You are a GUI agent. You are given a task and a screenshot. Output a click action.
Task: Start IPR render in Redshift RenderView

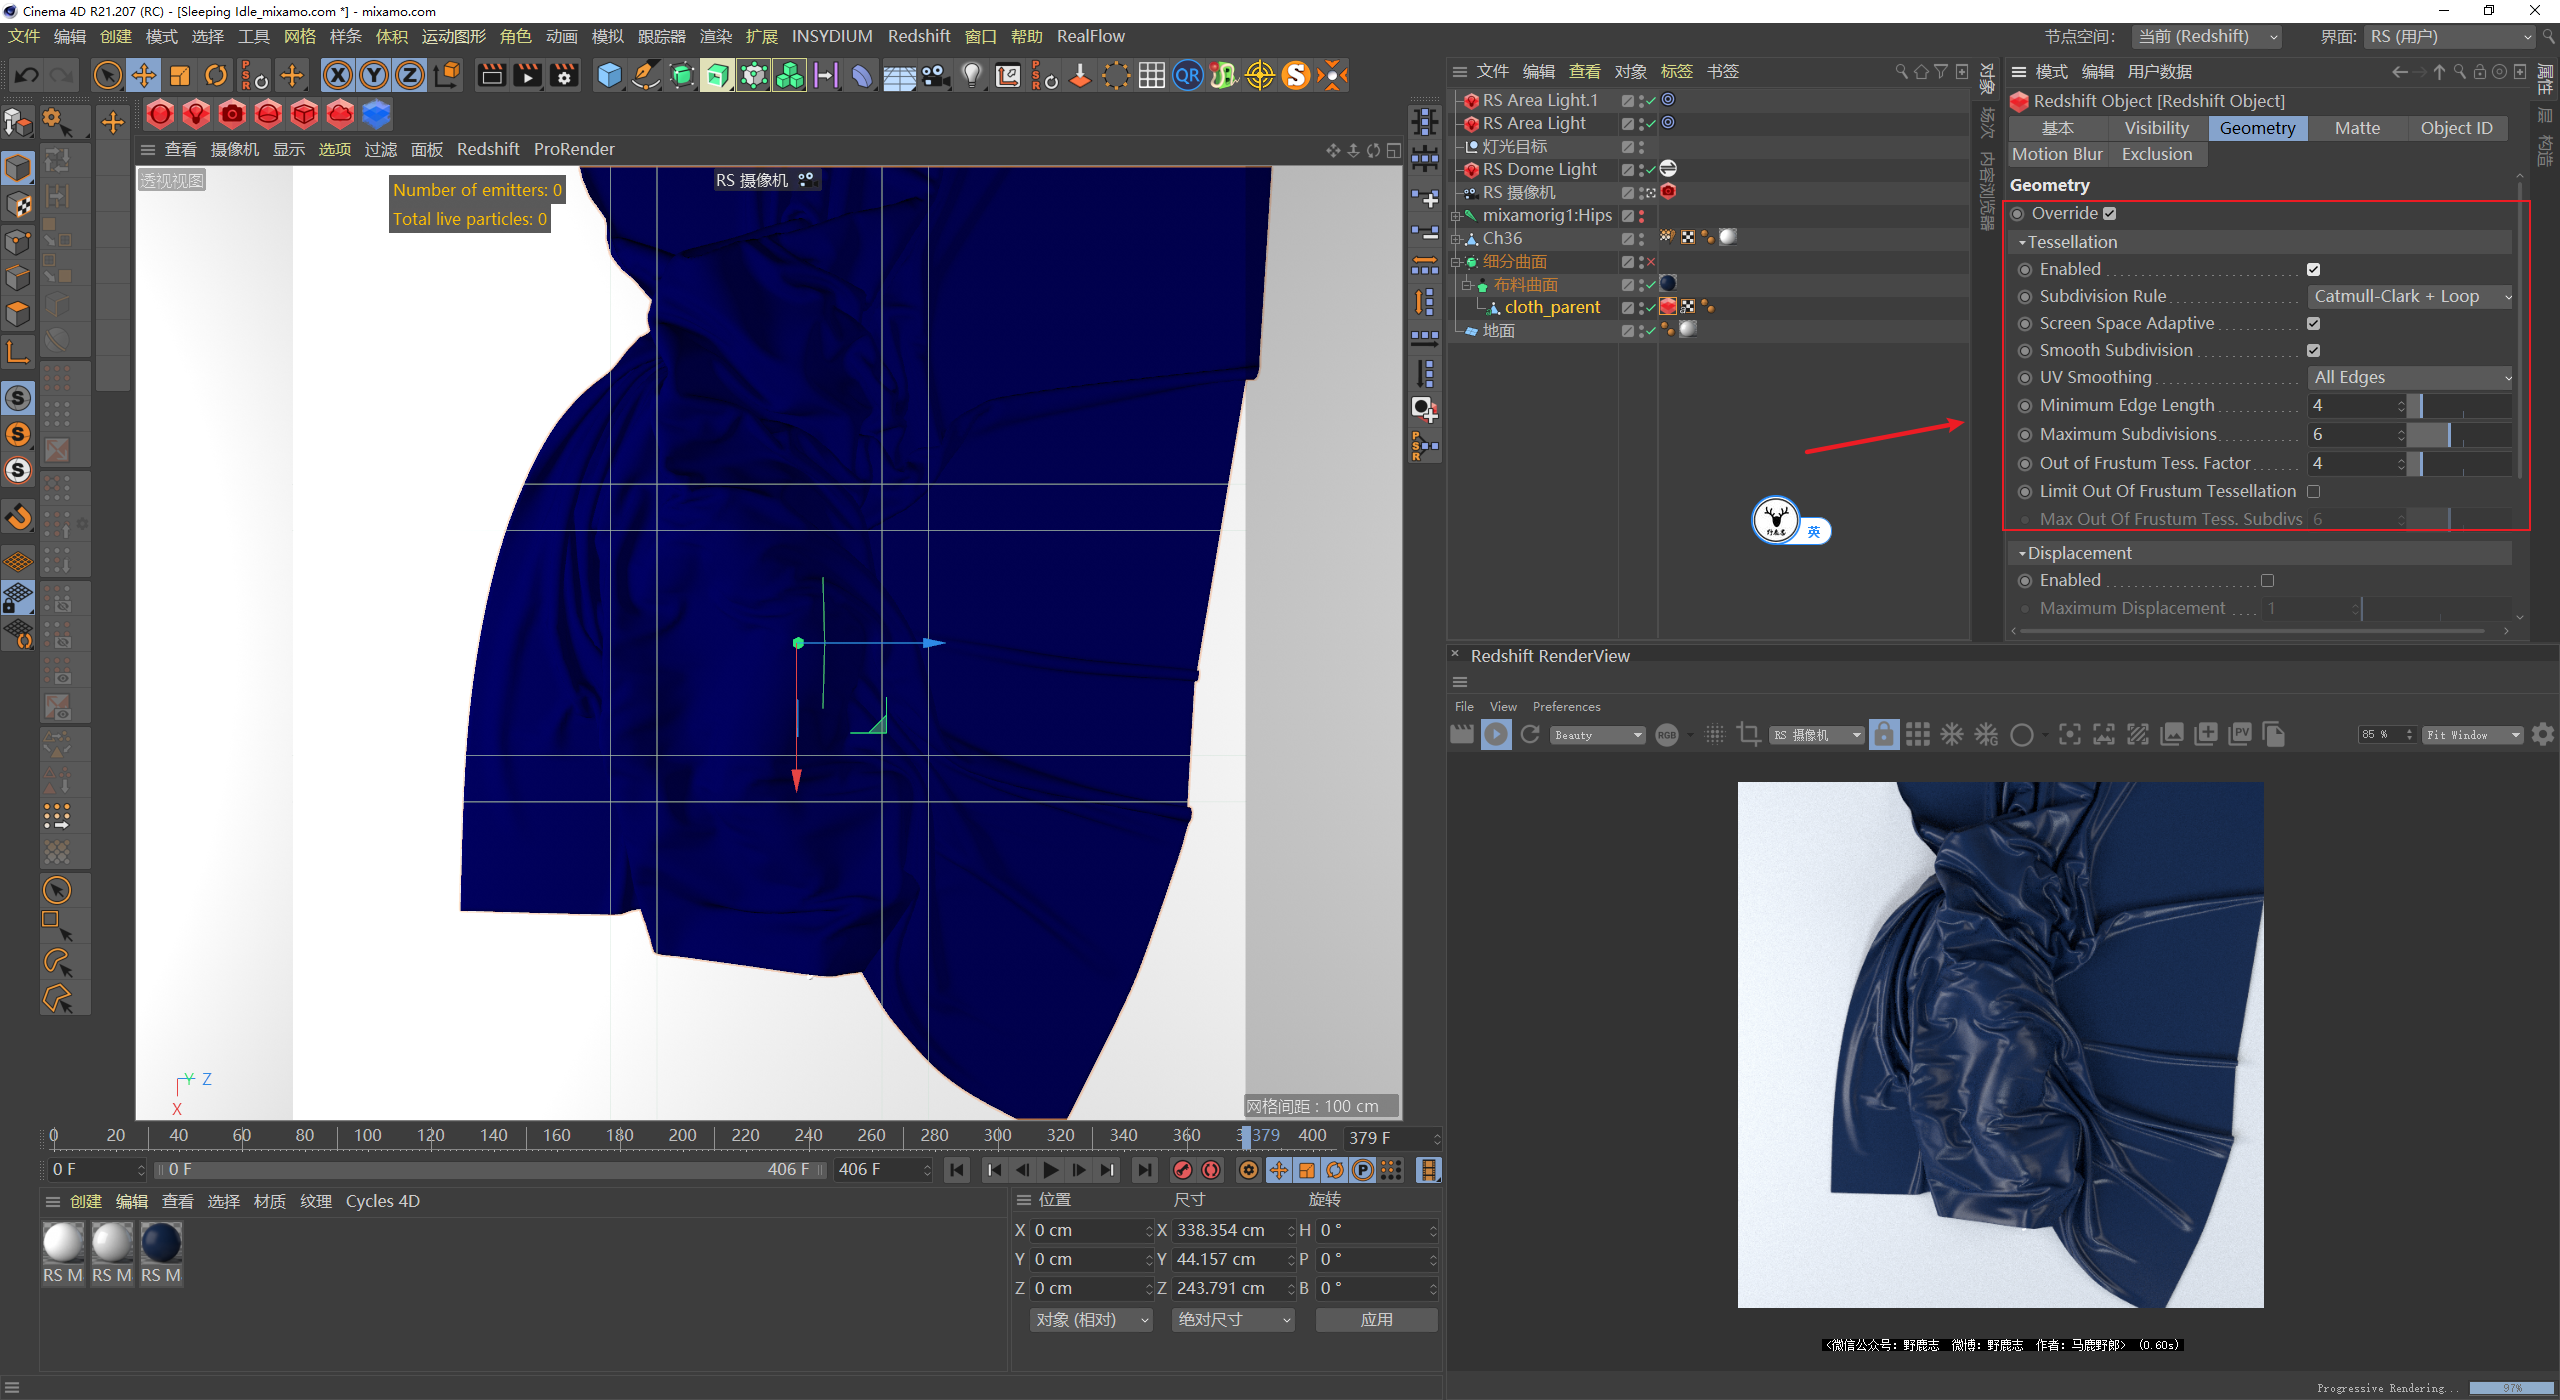[x=1496, y=735]
